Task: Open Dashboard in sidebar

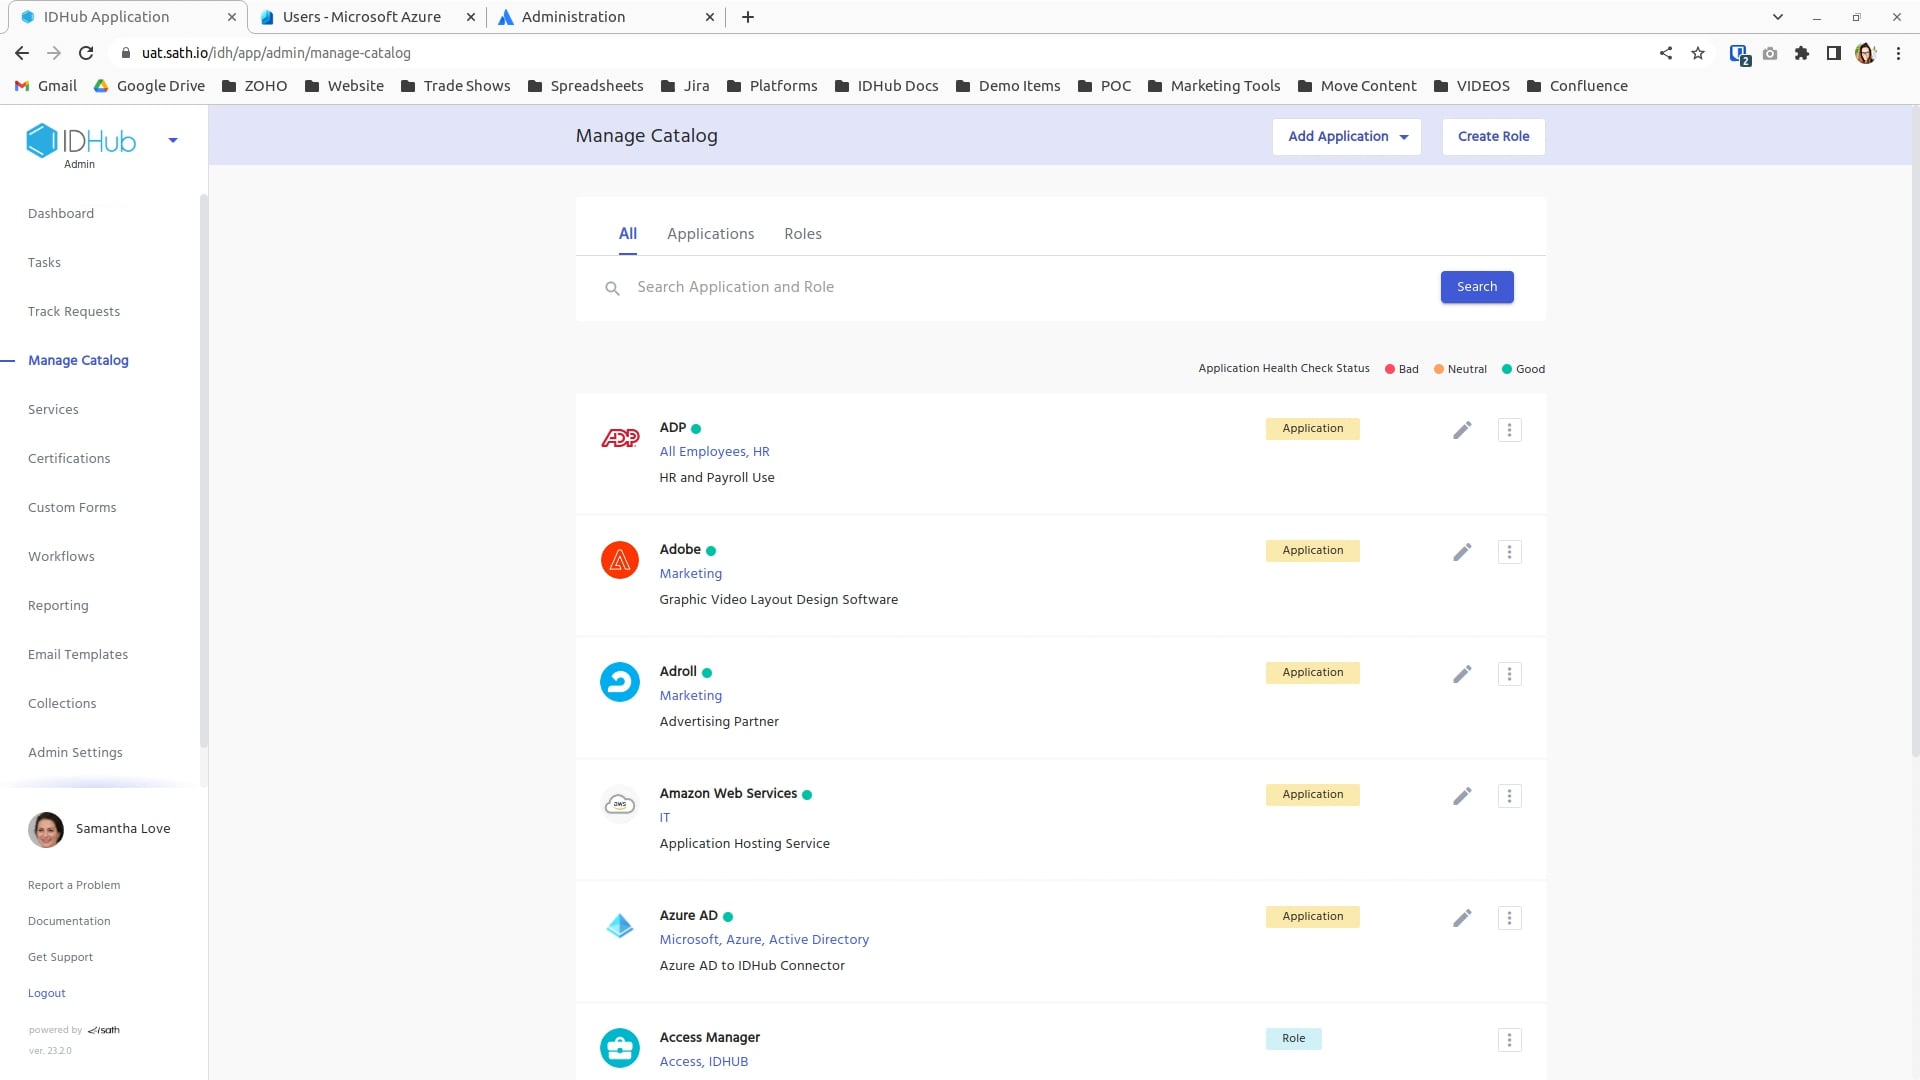Action: [61, 214]
